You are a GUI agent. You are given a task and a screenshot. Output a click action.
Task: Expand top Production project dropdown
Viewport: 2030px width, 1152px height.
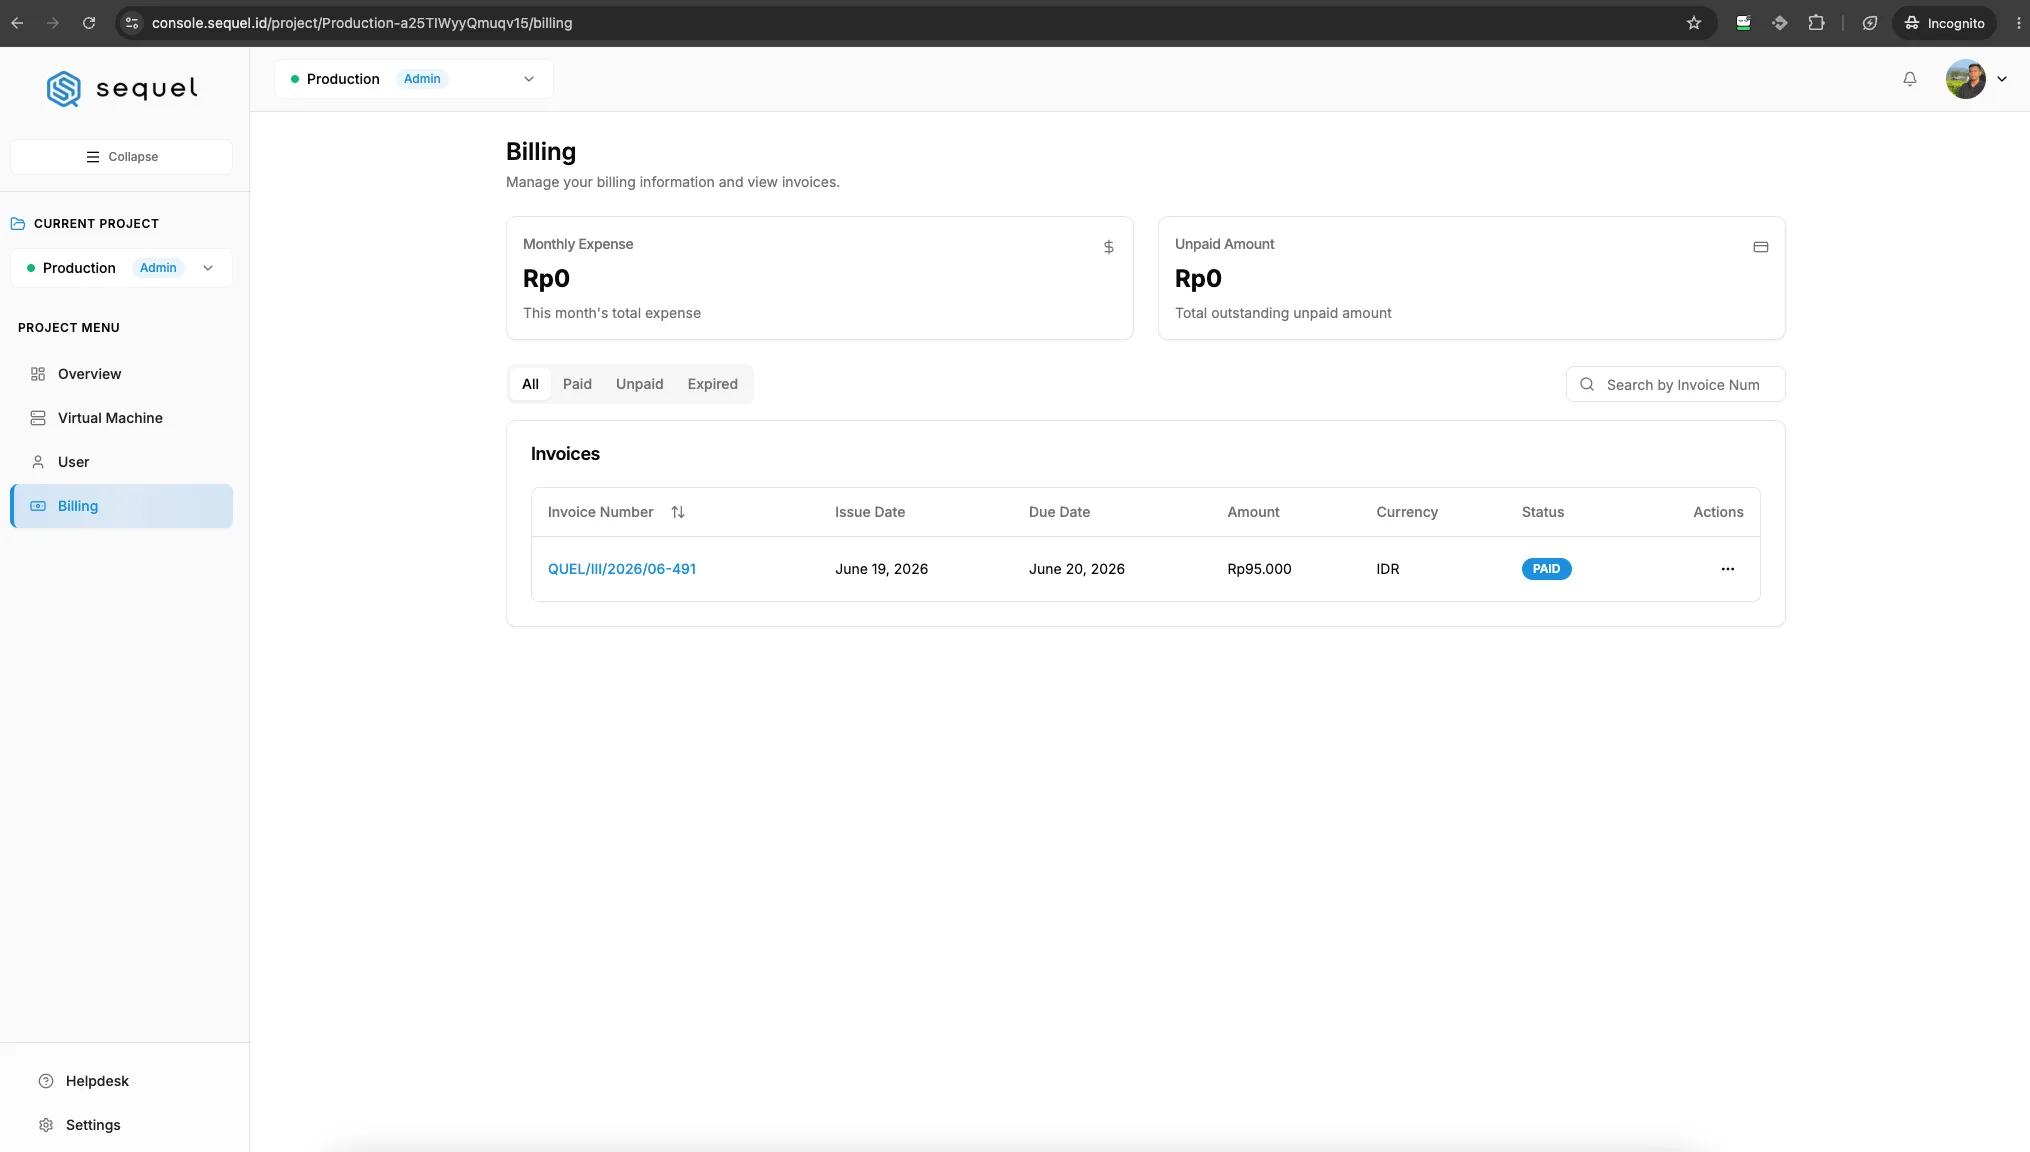tap(413, 79)
